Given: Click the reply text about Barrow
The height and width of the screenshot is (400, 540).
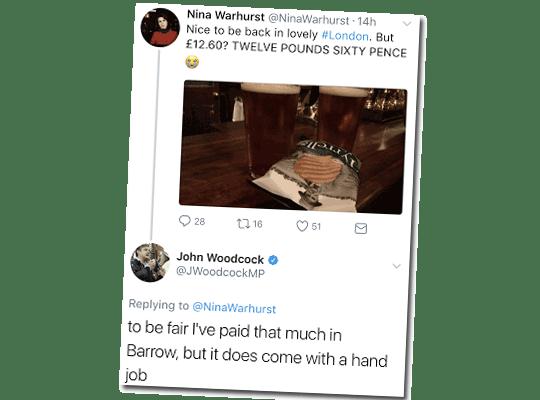Looking at the screenshot, I should point(257,351).
